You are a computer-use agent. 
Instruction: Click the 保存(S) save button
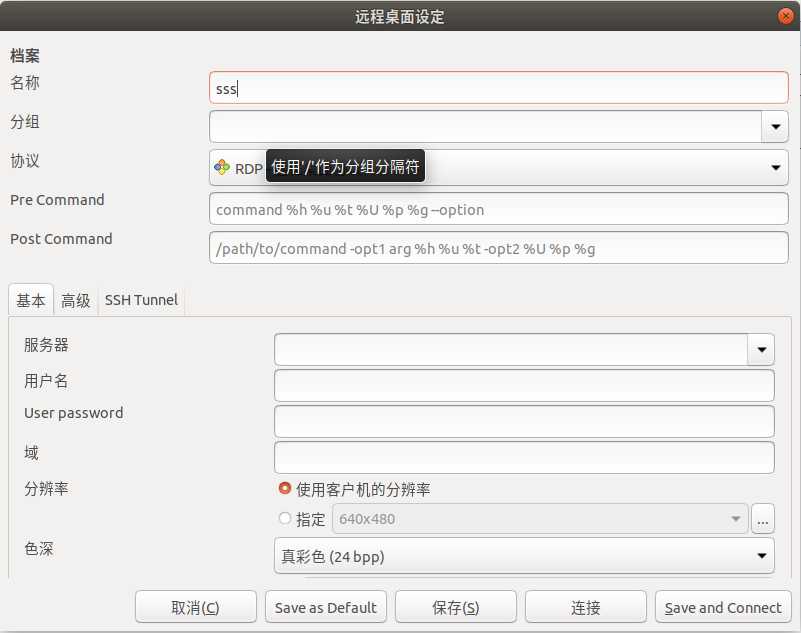(455, 607)
